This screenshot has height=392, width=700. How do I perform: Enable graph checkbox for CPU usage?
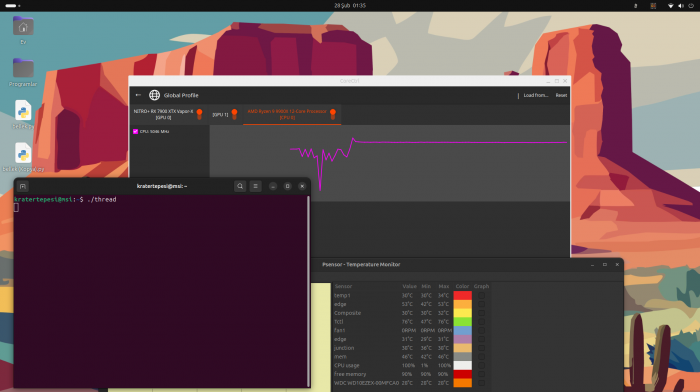481,365
